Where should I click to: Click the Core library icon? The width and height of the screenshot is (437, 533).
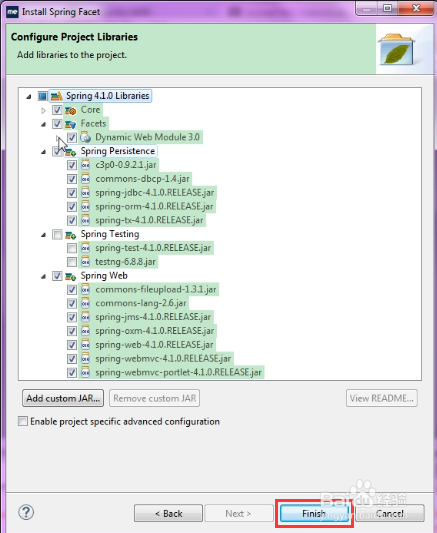[x=71, y=110]
